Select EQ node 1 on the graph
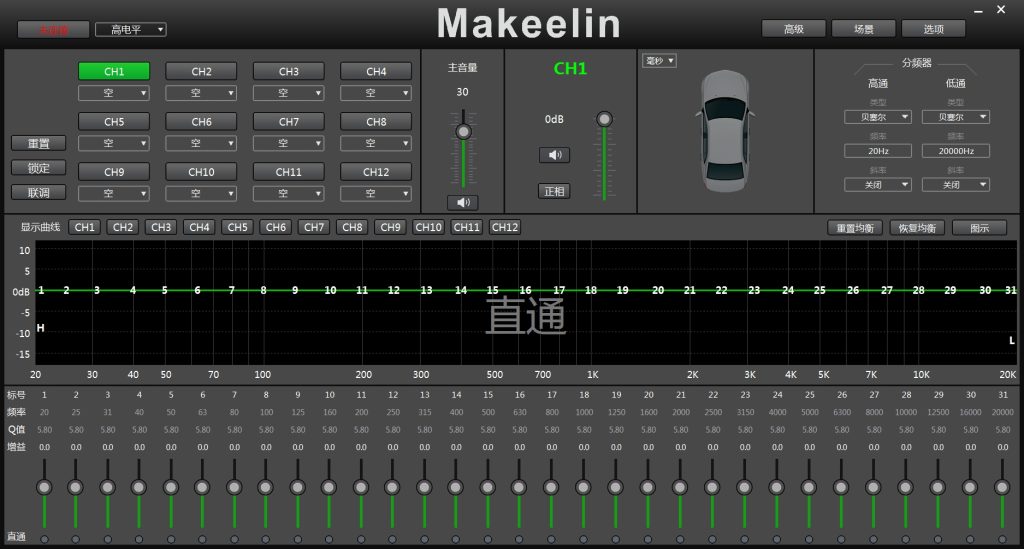The height and width of the screenshot is (549, 1024). [41, 290]
